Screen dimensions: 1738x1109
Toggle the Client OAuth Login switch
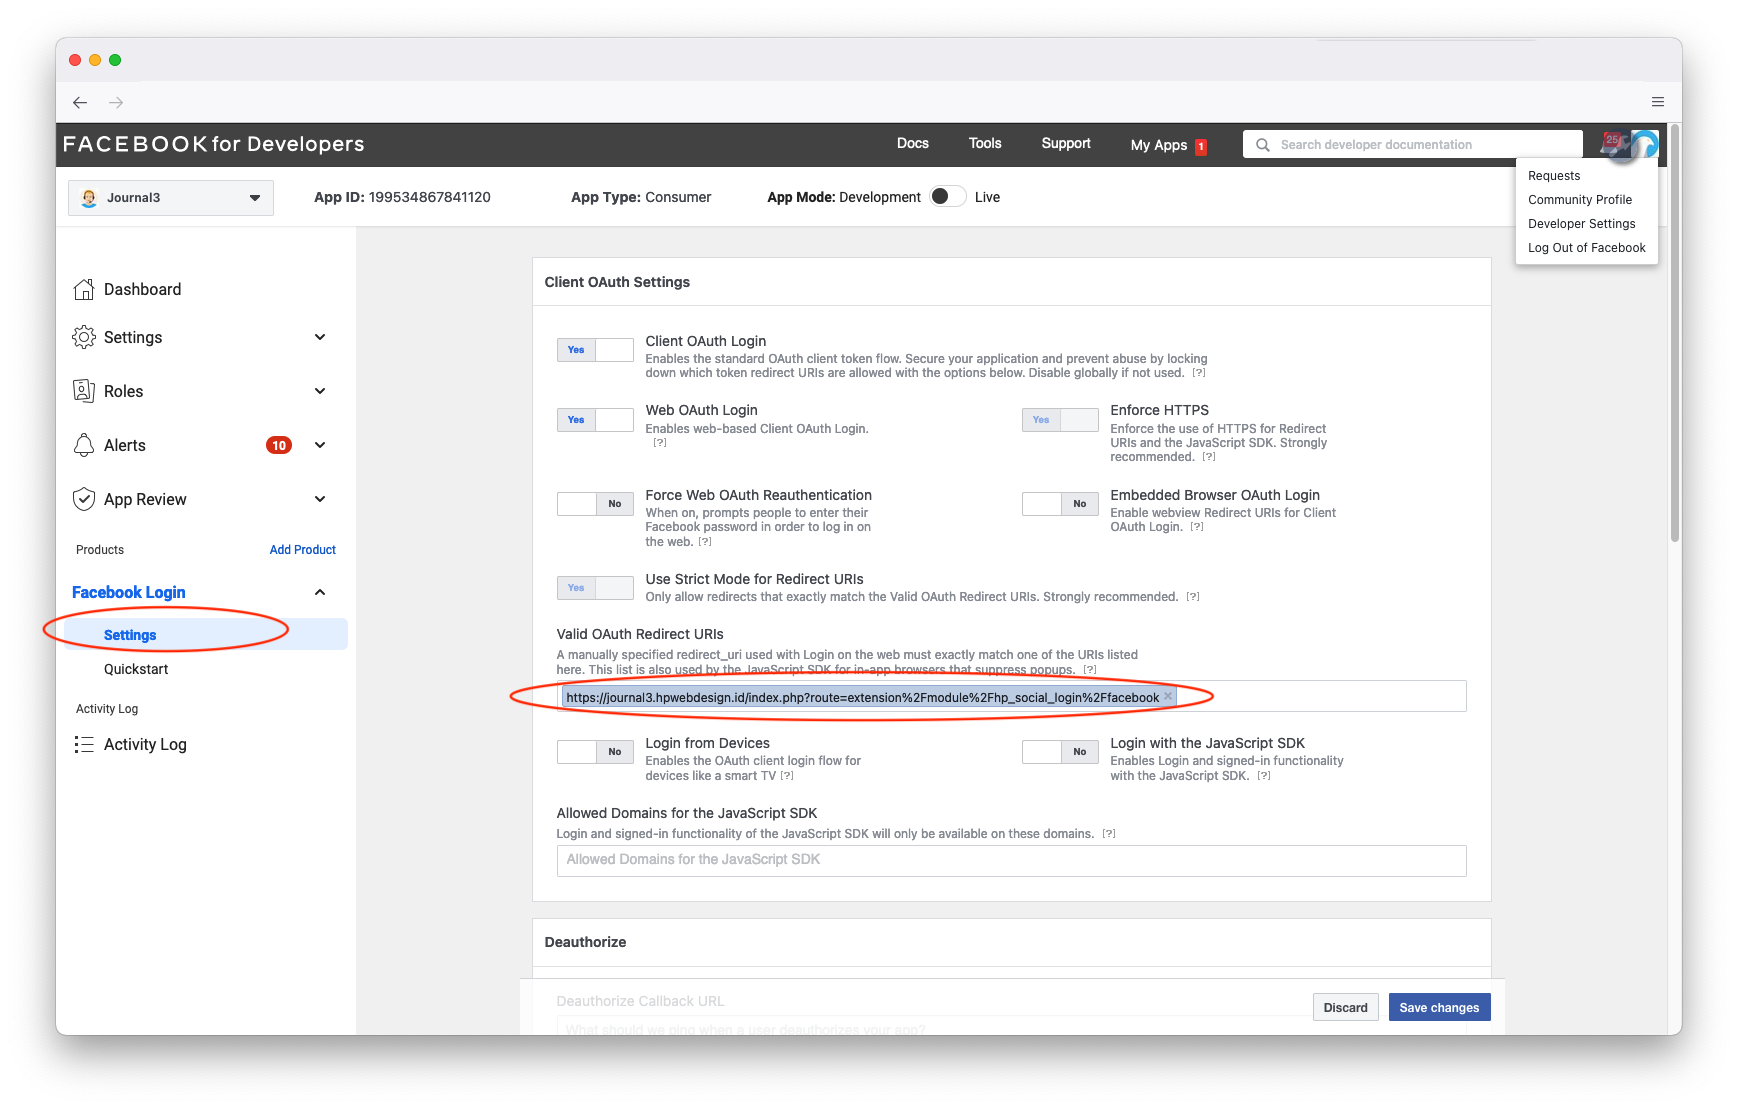coord(595,350)
